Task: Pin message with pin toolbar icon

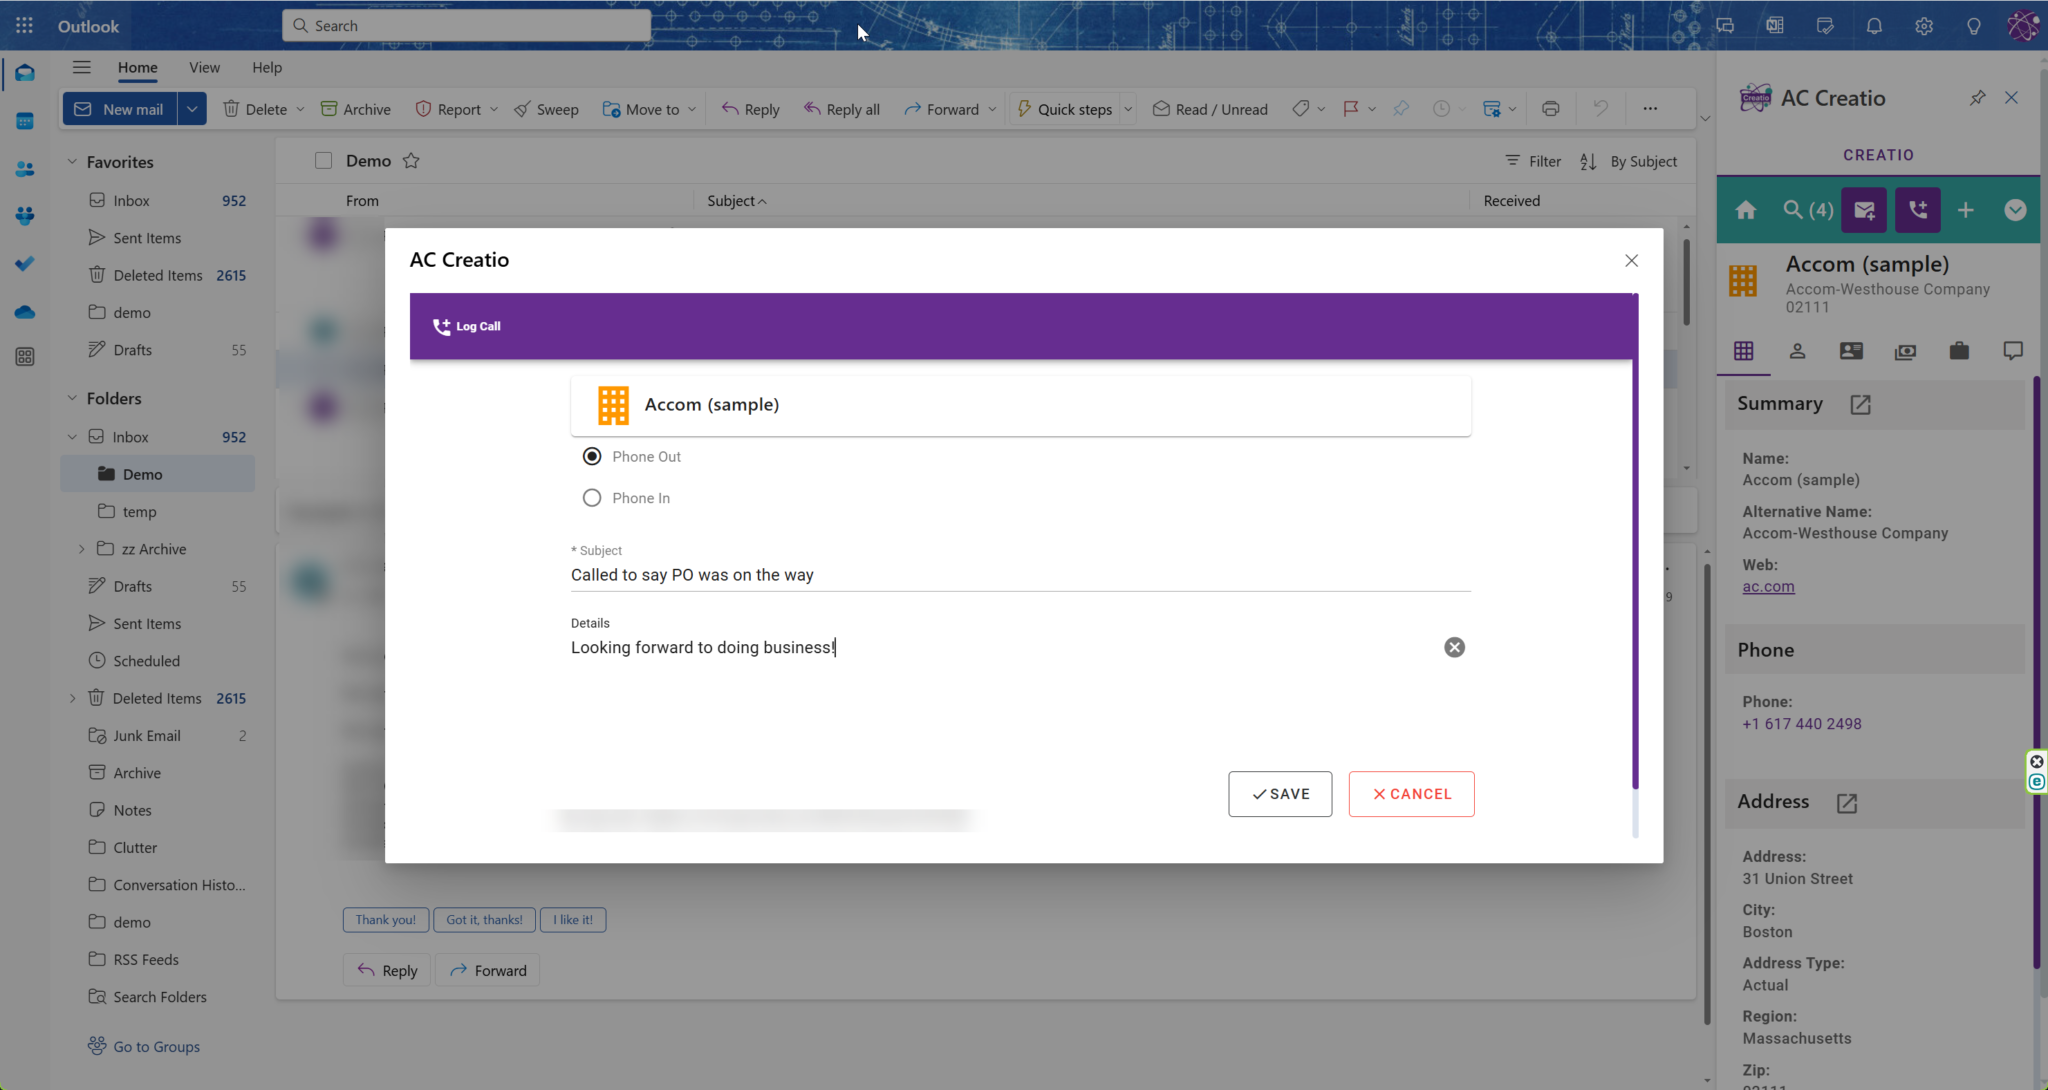Action: (1401, 109)
